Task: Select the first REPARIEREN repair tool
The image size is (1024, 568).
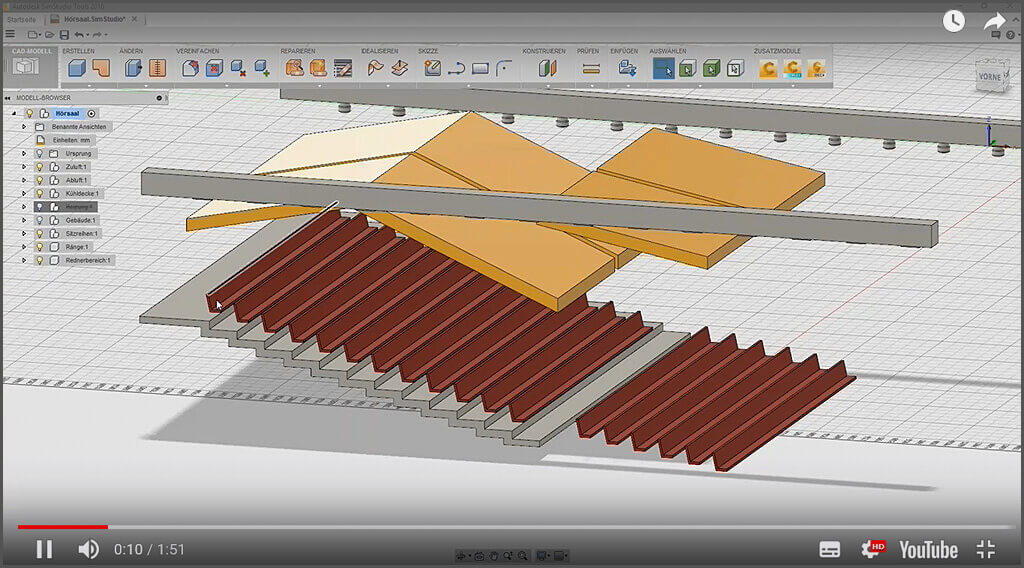Action: [295, 68]
